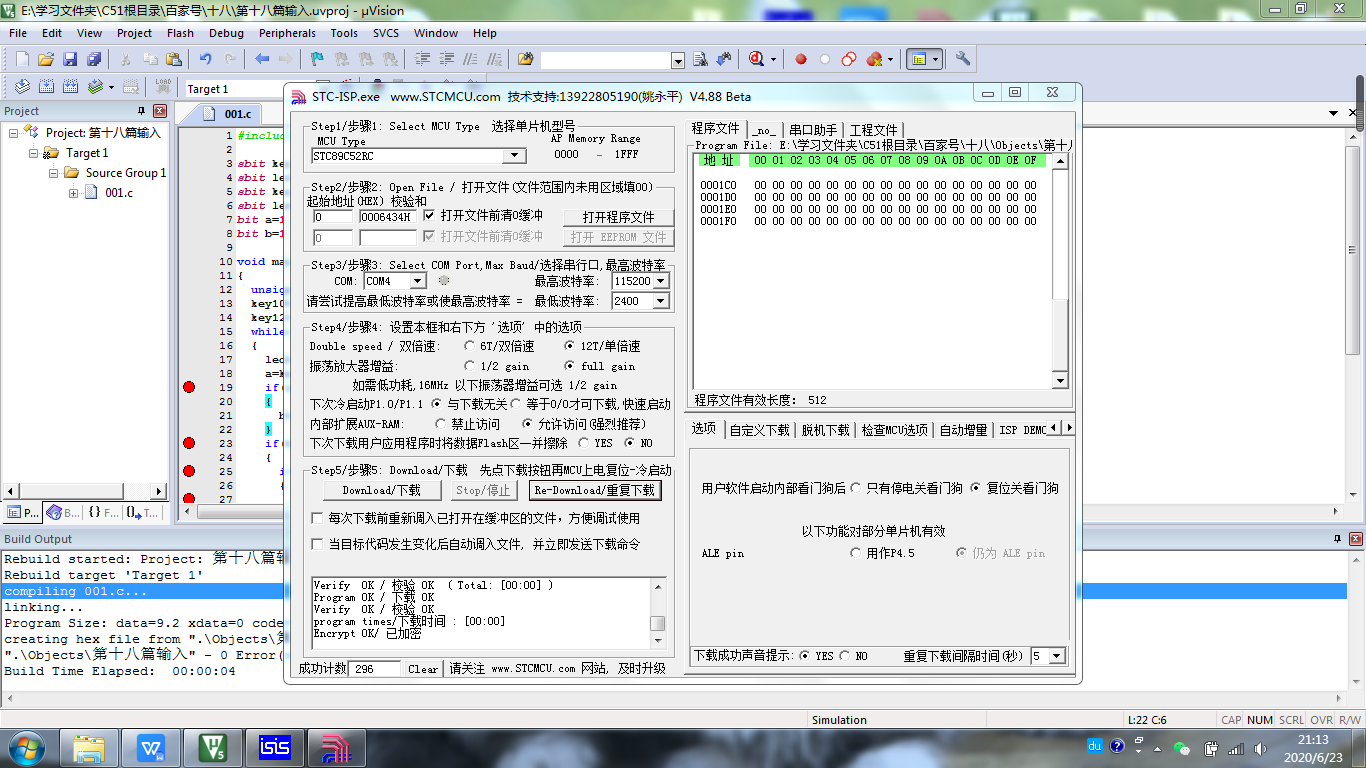
Task: Open the ISIS Proteus taskbar icon
Action: (x=273, y=747)
